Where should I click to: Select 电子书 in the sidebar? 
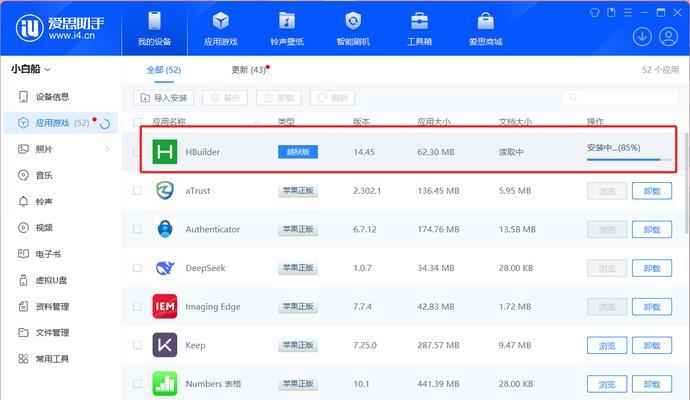(x=62, y=254)
